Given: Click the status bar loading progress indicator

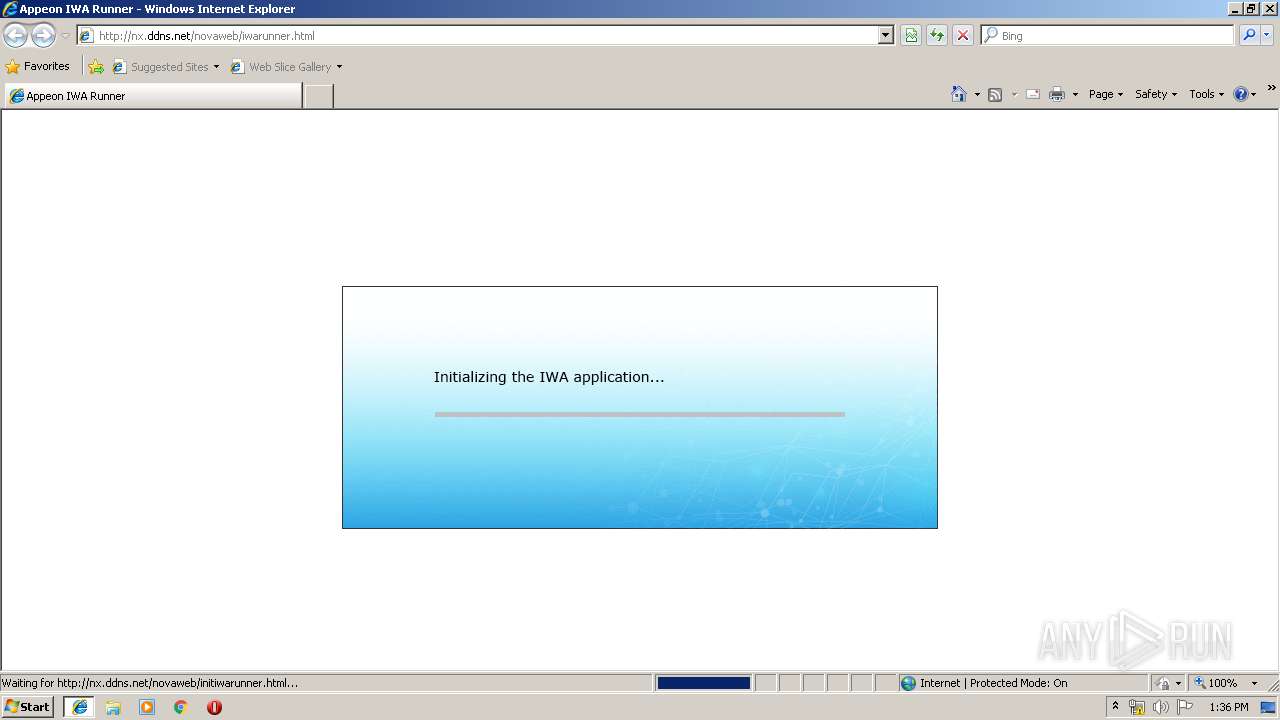Looking at the screenshot, I should pos(703,683).
